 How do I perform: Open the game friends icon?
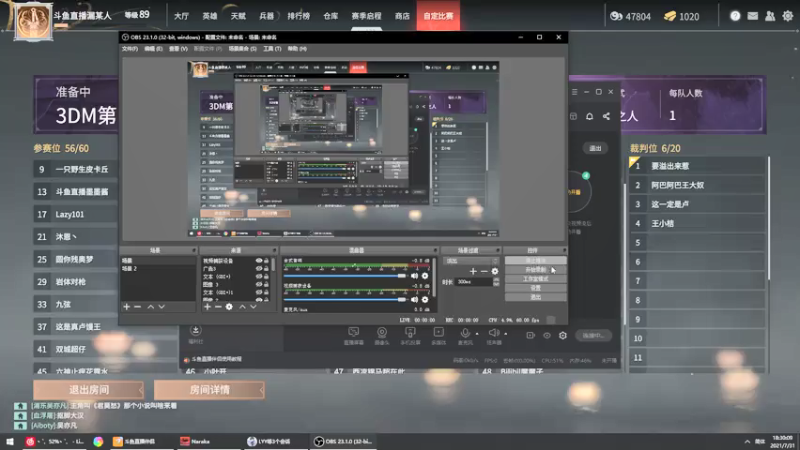pos(770,16)
